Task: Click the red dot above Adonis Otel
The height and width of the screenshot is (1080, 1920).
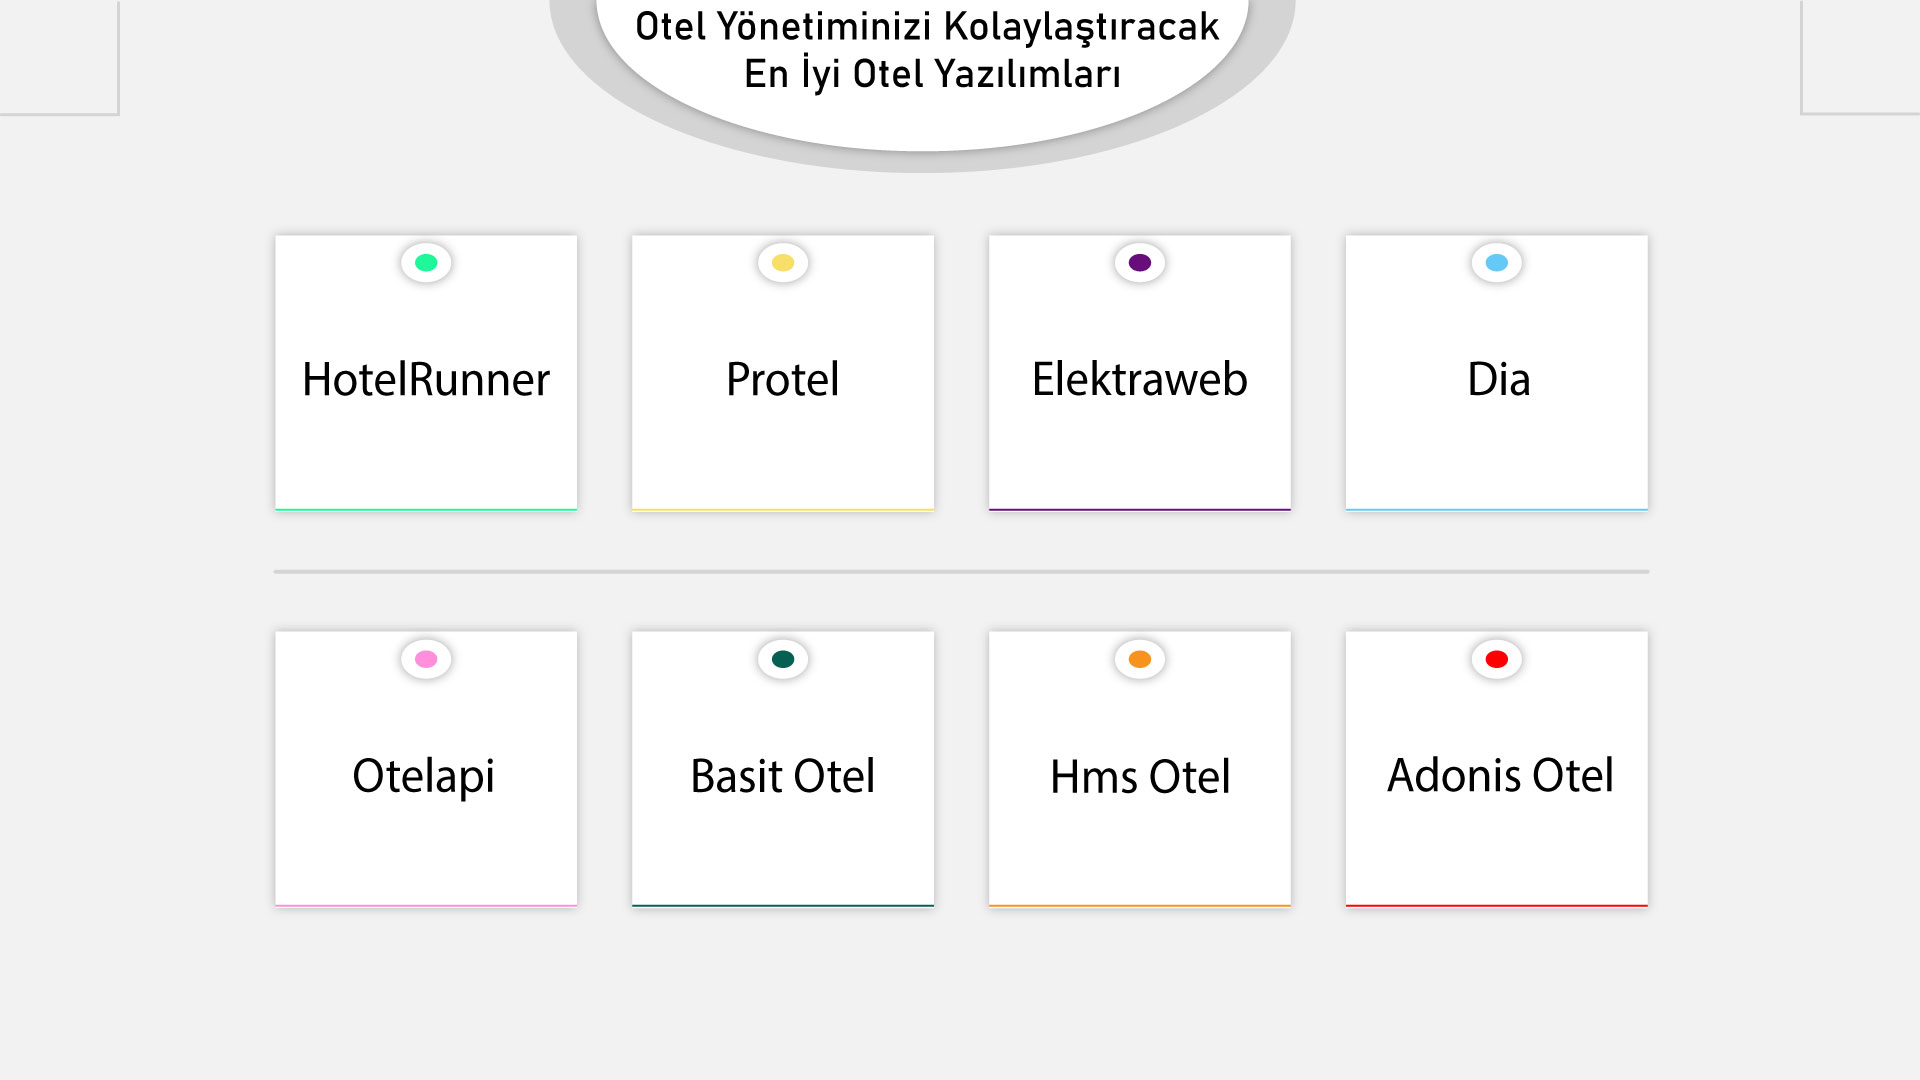Action: click(x=1497, y=659)
